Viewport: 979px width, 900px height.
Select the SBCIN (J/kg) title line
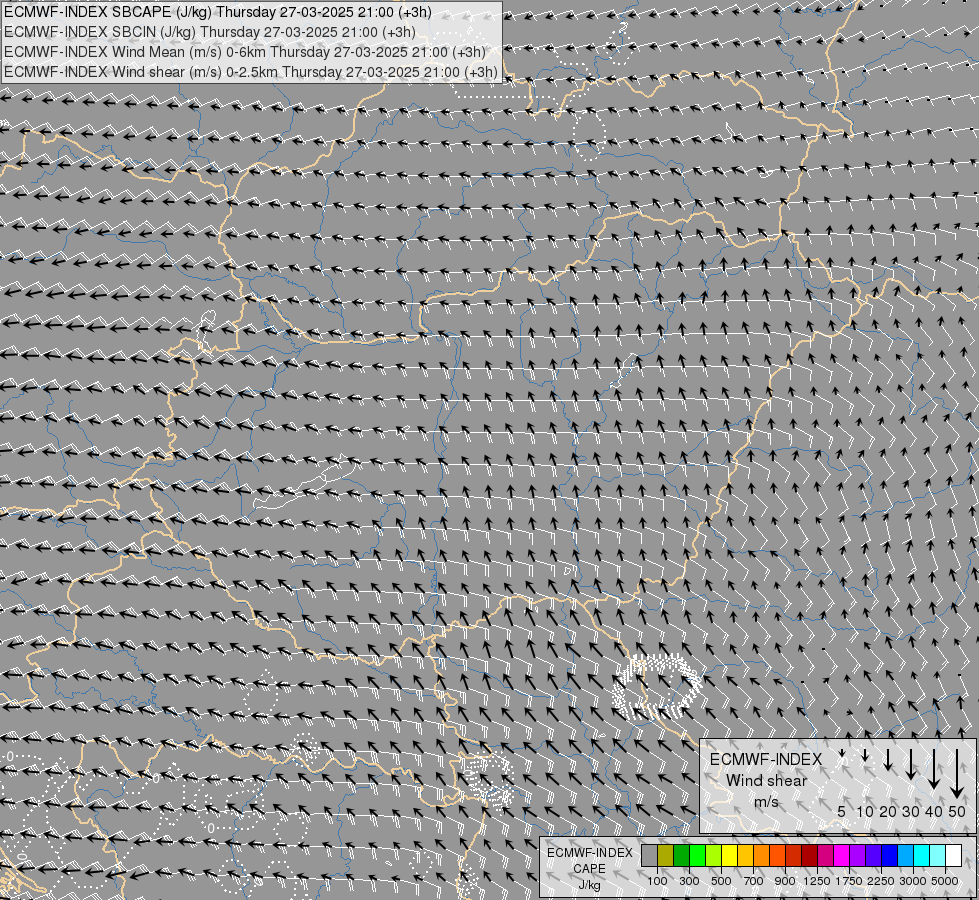click(210, 32)
